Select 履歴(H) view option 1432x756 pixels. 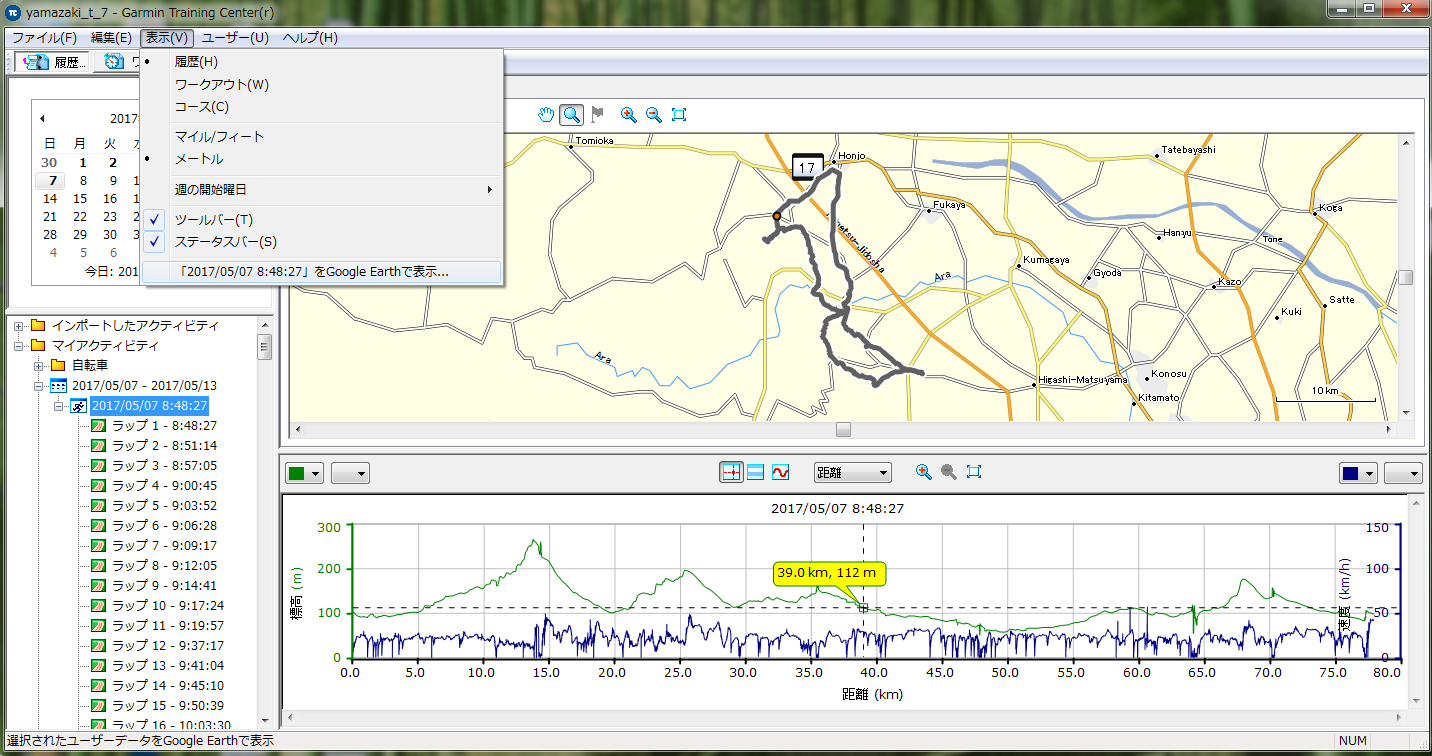[321, 62]
